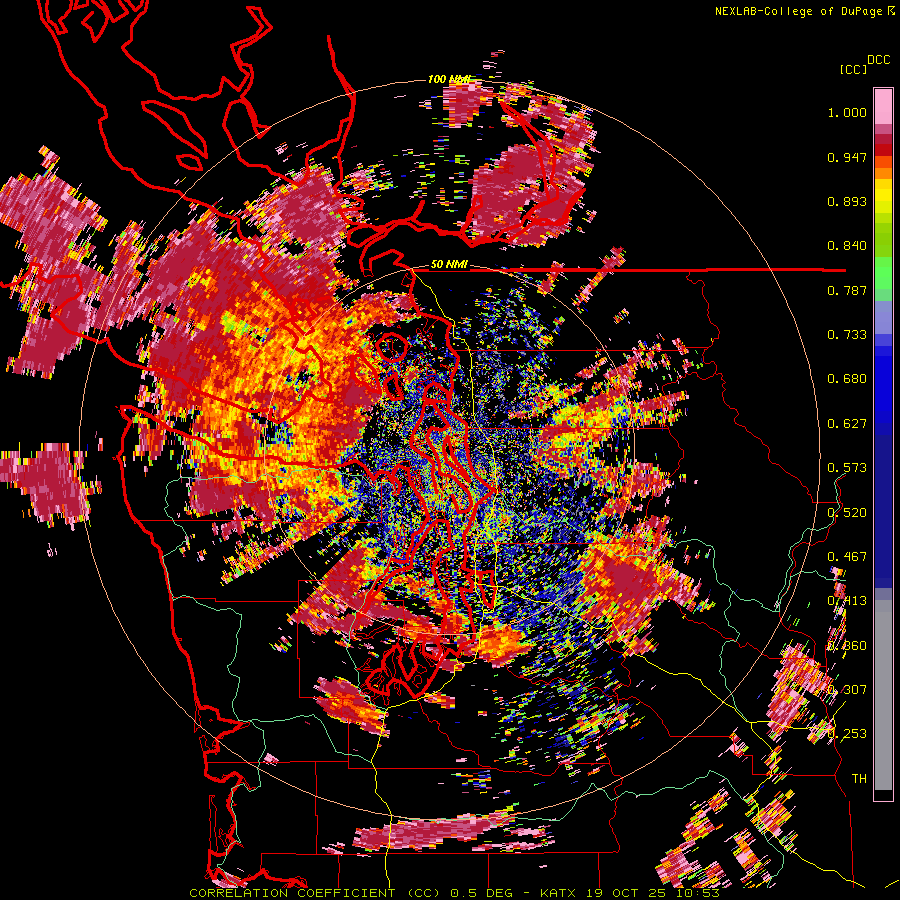The image size is (900, 900).
Task: Select the 0.840 scale value
Action: pyautogui.click(x=847, y=246)
